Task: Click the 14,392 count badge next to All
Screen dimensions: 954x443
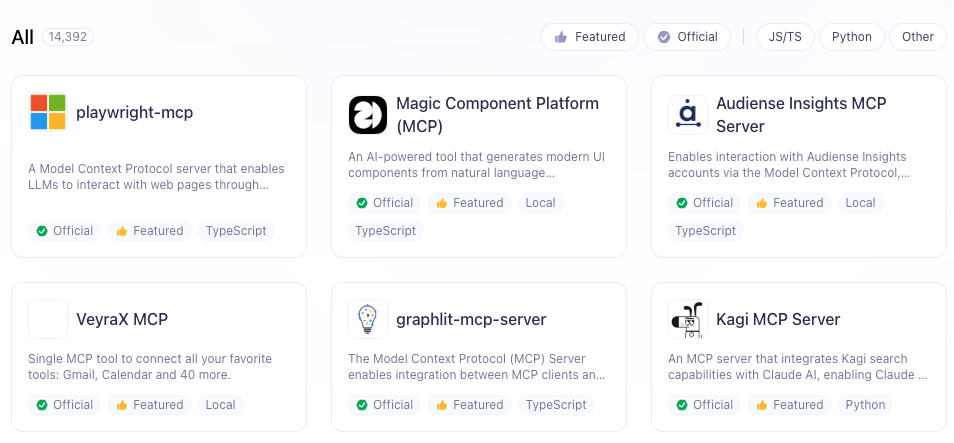Action: [x=68, y=37]
